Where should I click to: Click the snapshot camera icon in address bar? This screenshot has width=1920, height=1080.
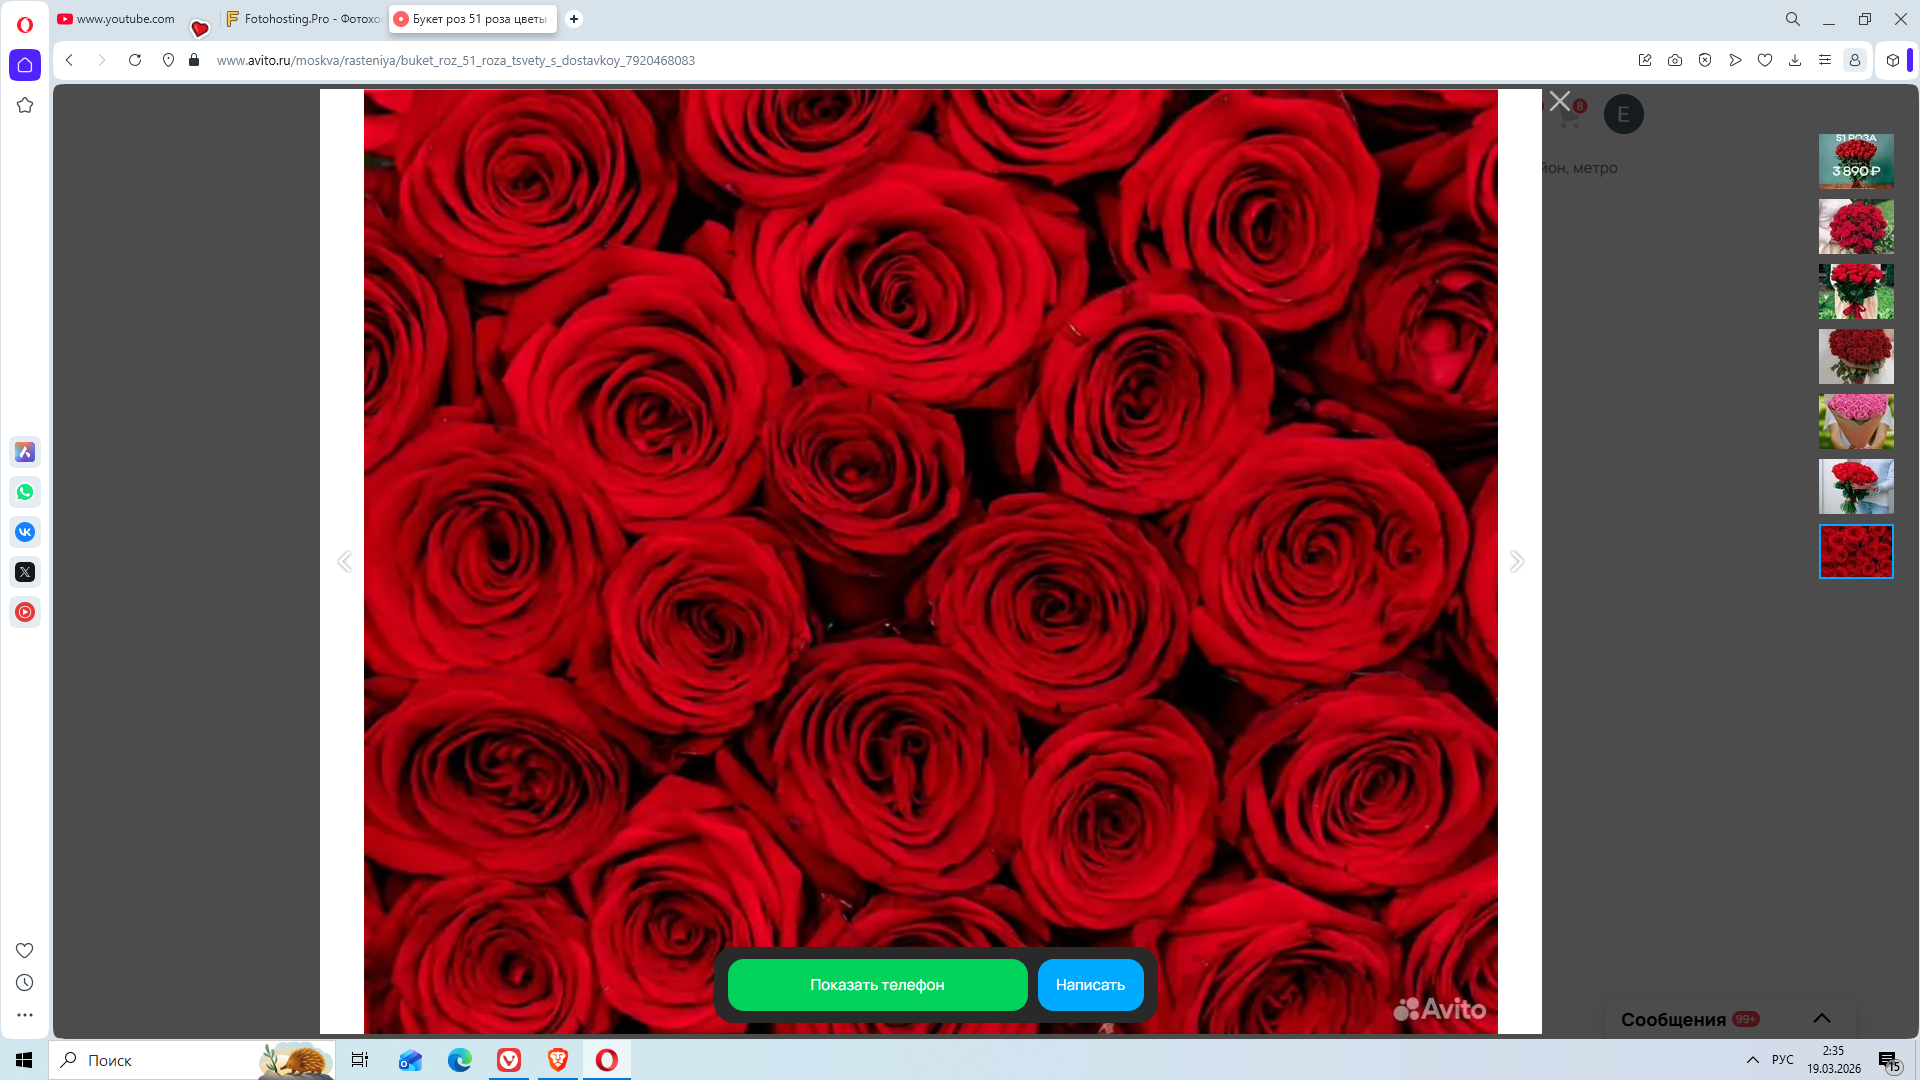1675,60
